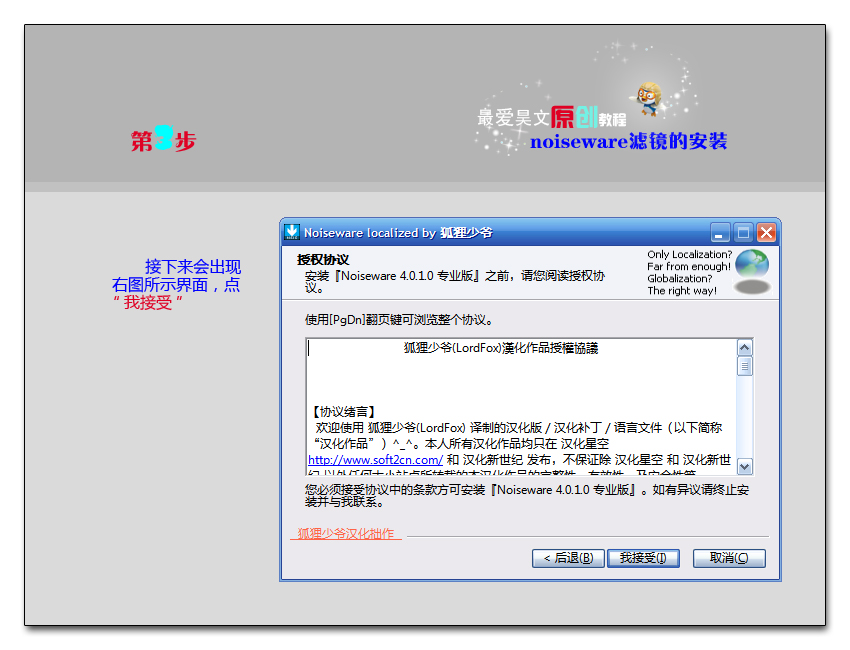Click the mascot character in the banner

tap(649, 98)
